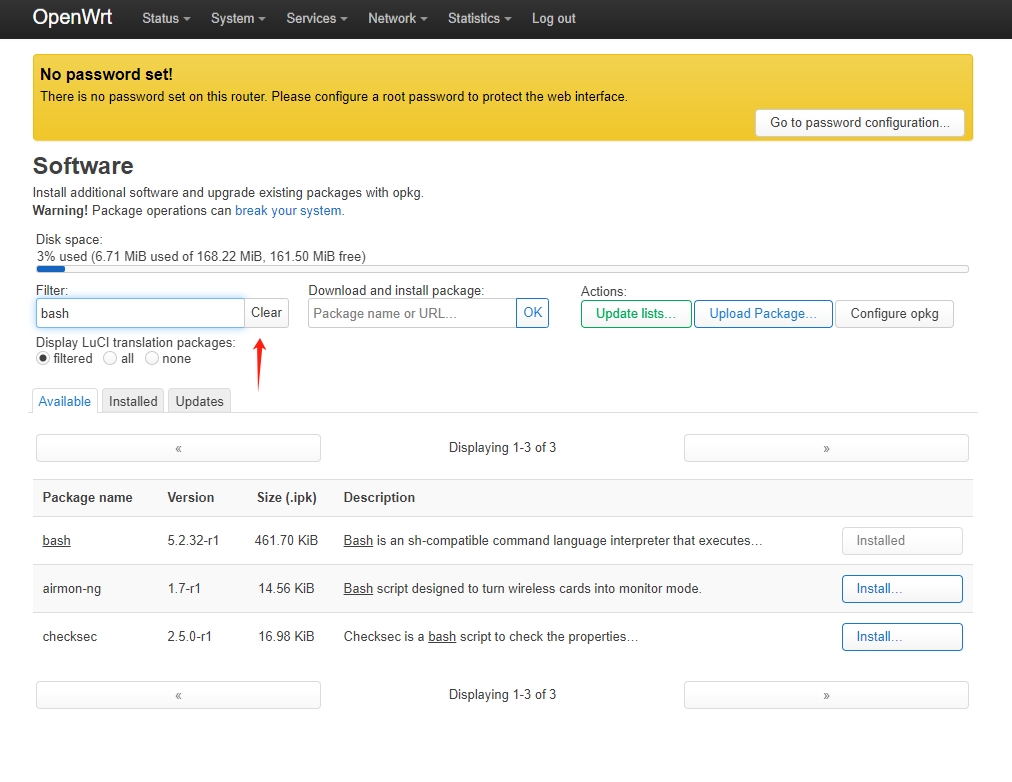Click the bottom Displaying 1-3 of 3 text
The image size is (1012, 782).
click(x=502, y=694)
